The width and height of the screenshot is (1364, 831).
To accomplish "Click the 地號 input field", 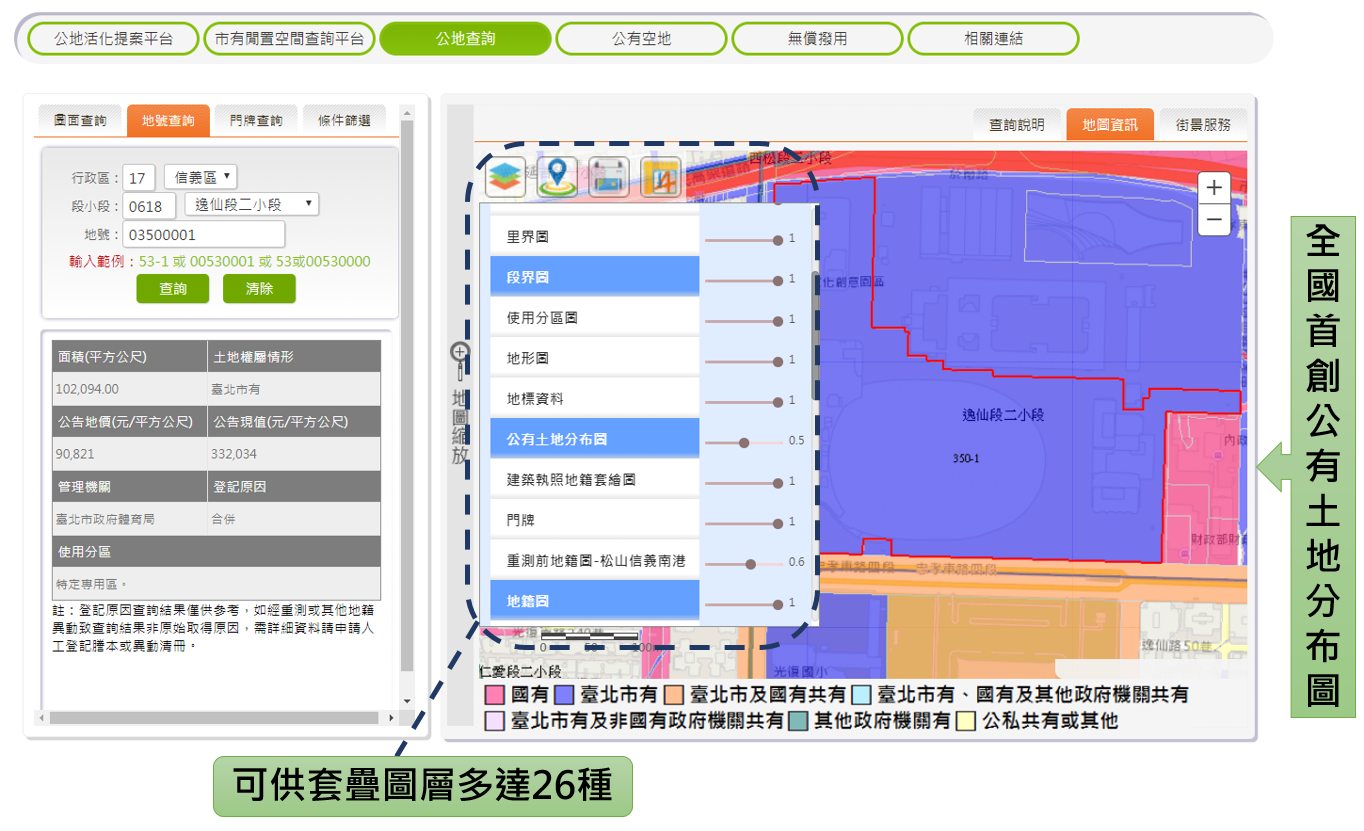I will 204,235.
